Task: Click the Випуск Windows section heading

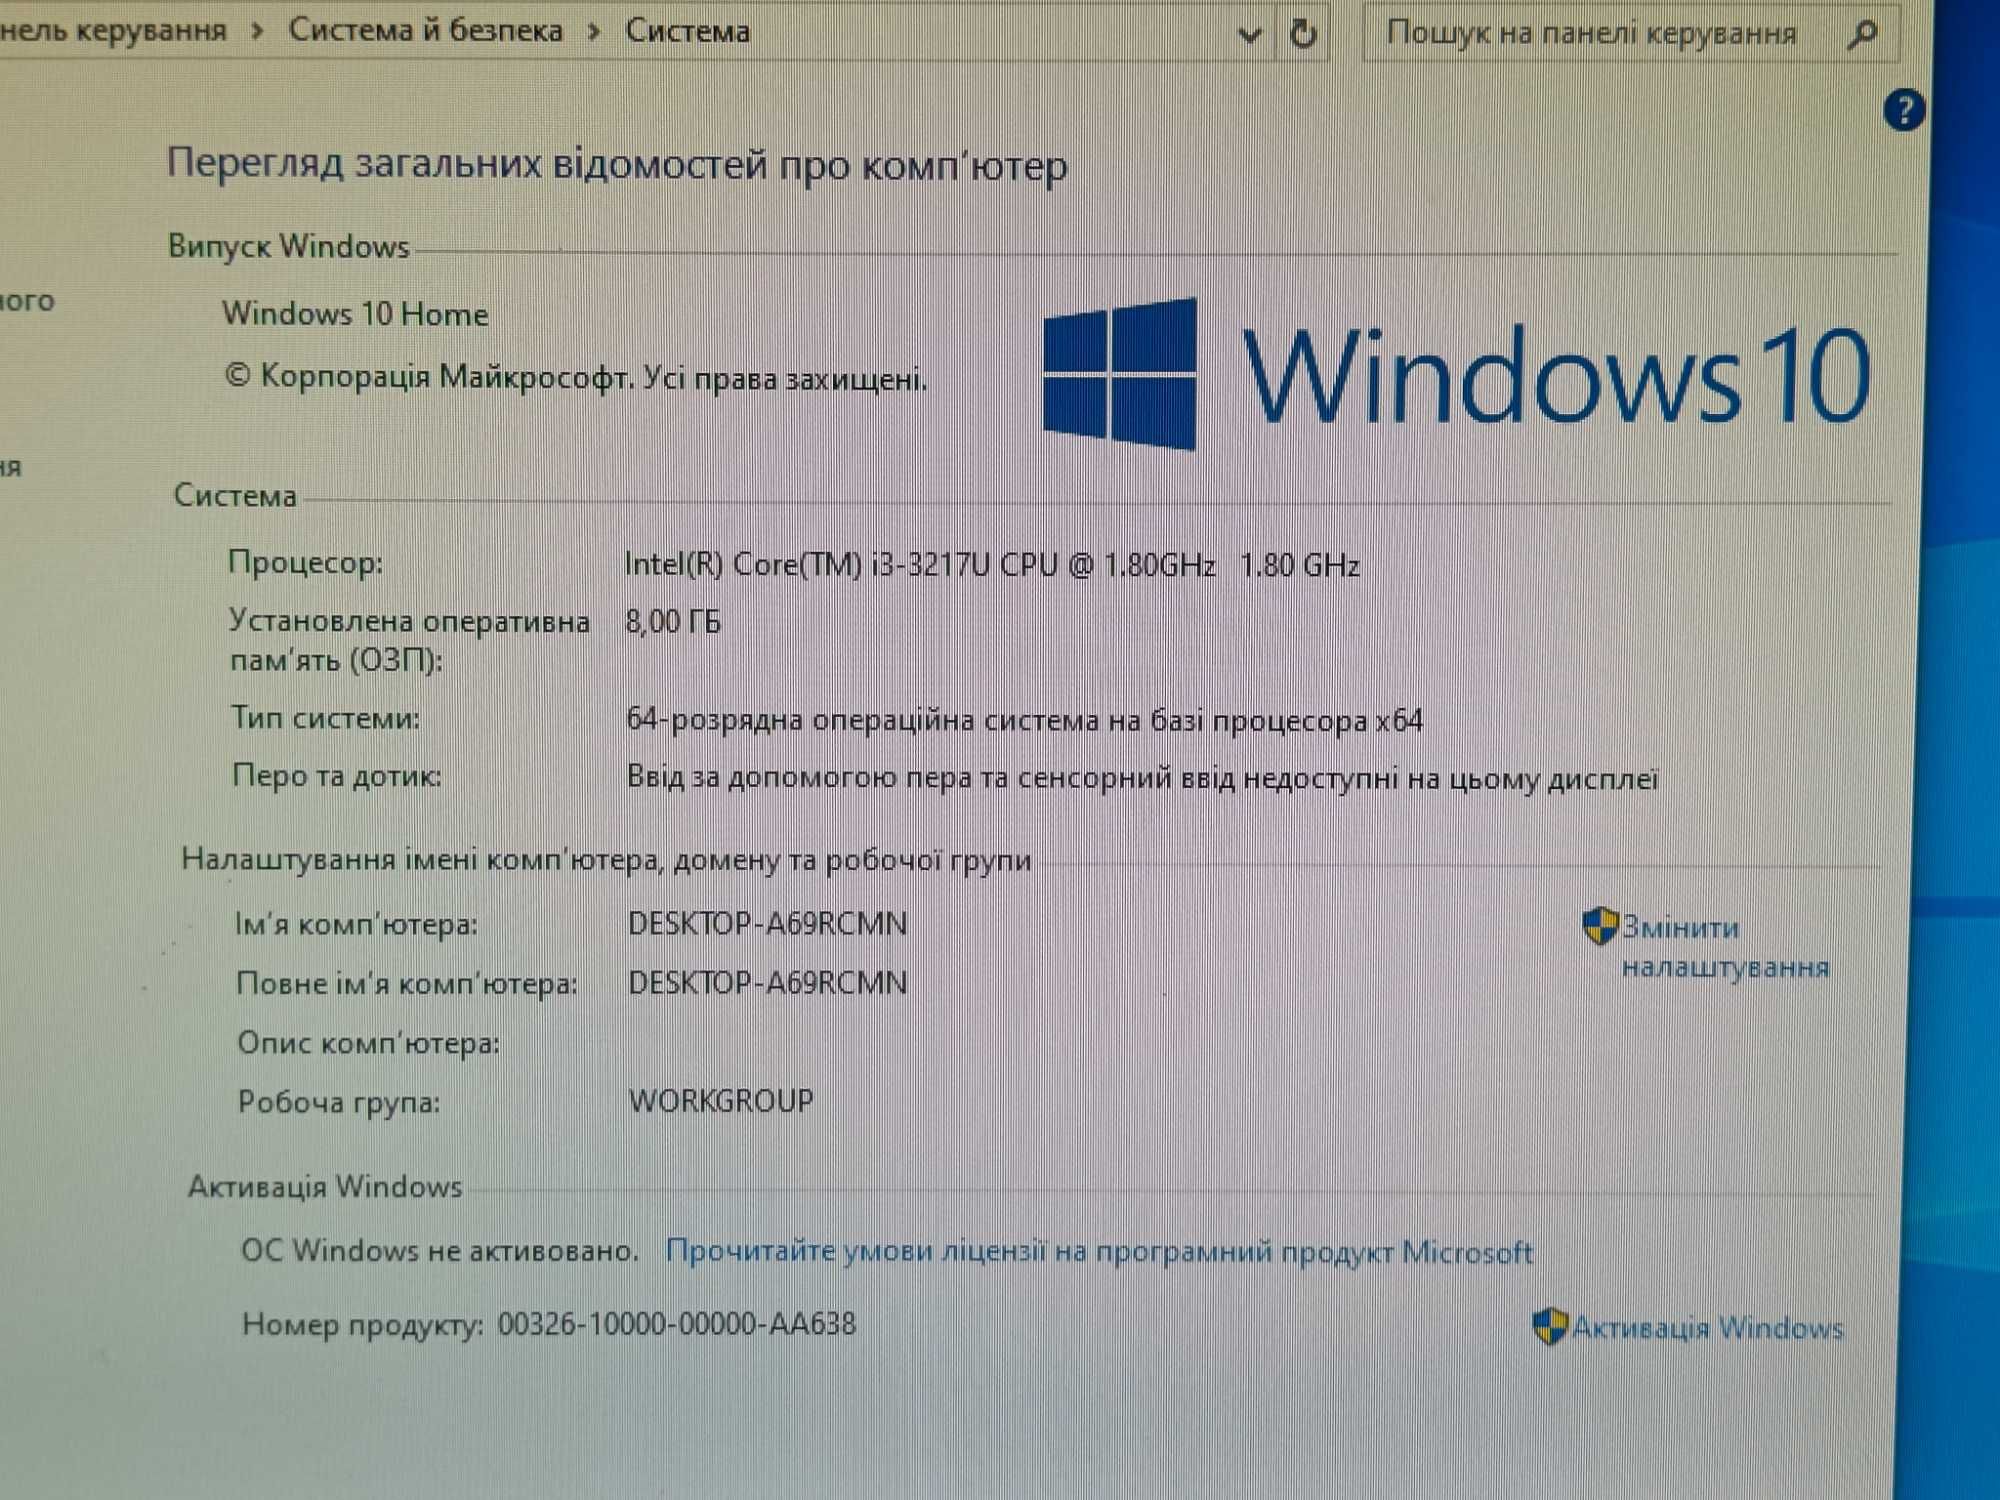Action: [289, 246]
